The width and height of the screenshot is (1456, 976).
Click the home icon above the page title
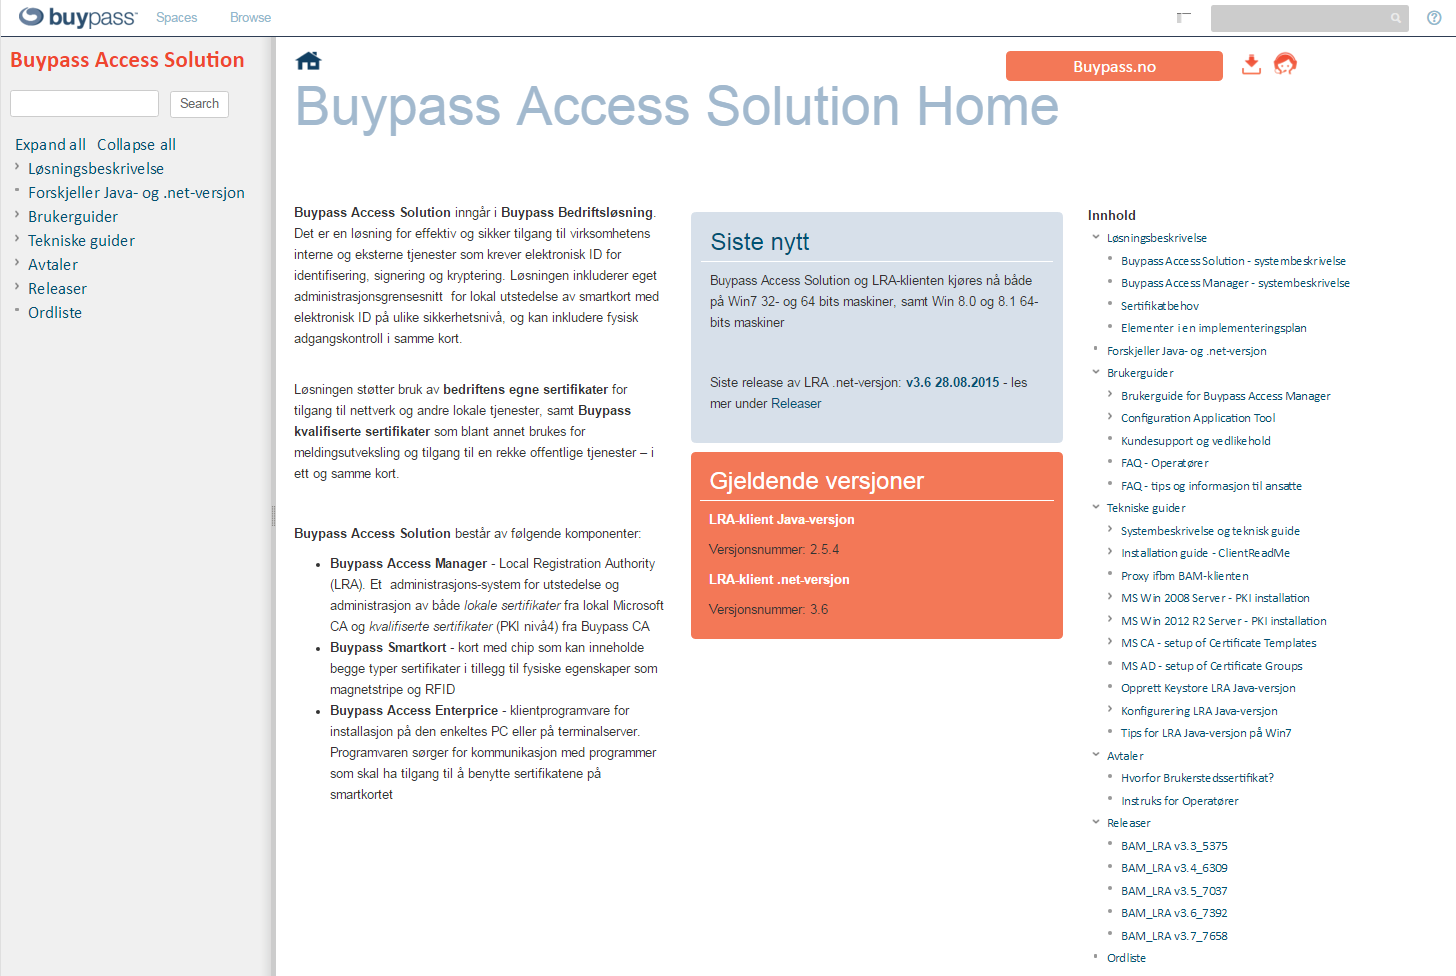[308, 61]
